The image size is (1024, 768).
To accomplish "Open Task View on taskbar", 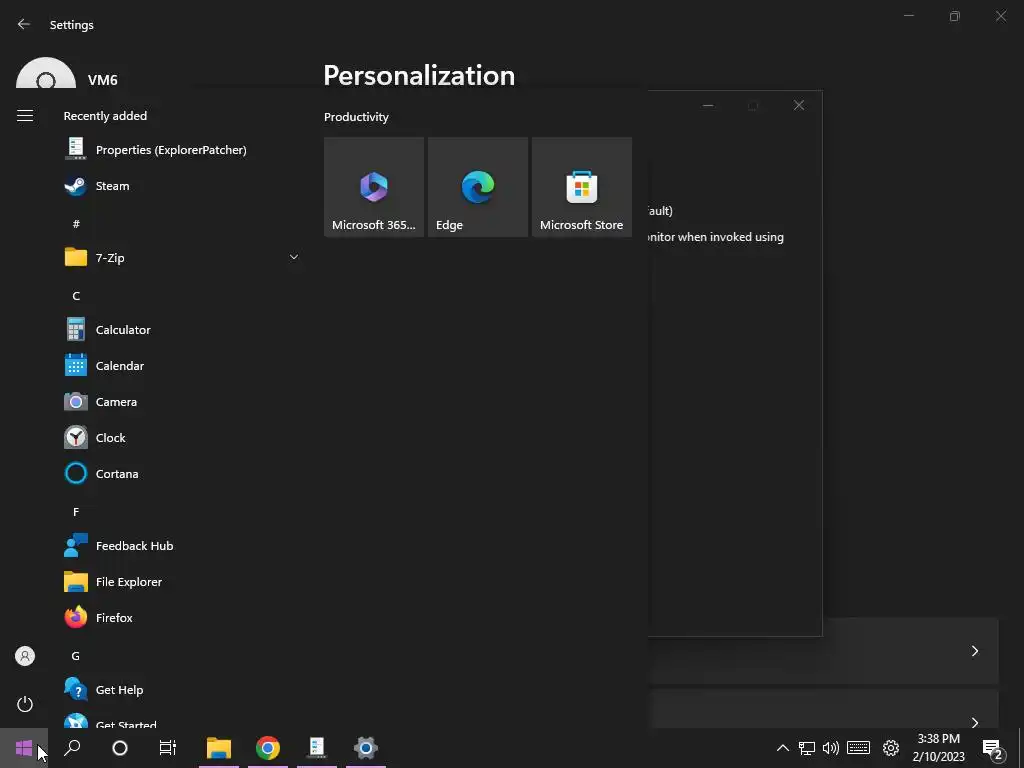I will [x=168, y=748].
